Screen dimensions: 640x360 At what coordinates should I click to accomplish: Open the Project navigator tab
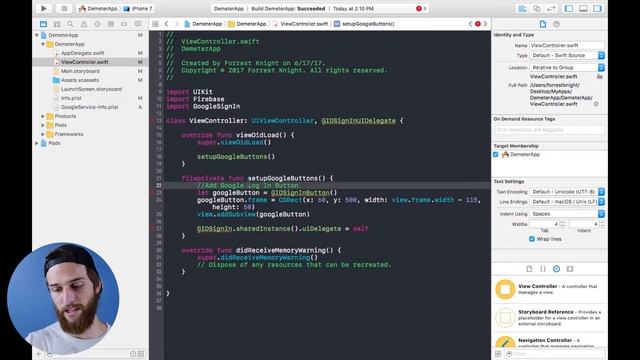click(44, 24)
